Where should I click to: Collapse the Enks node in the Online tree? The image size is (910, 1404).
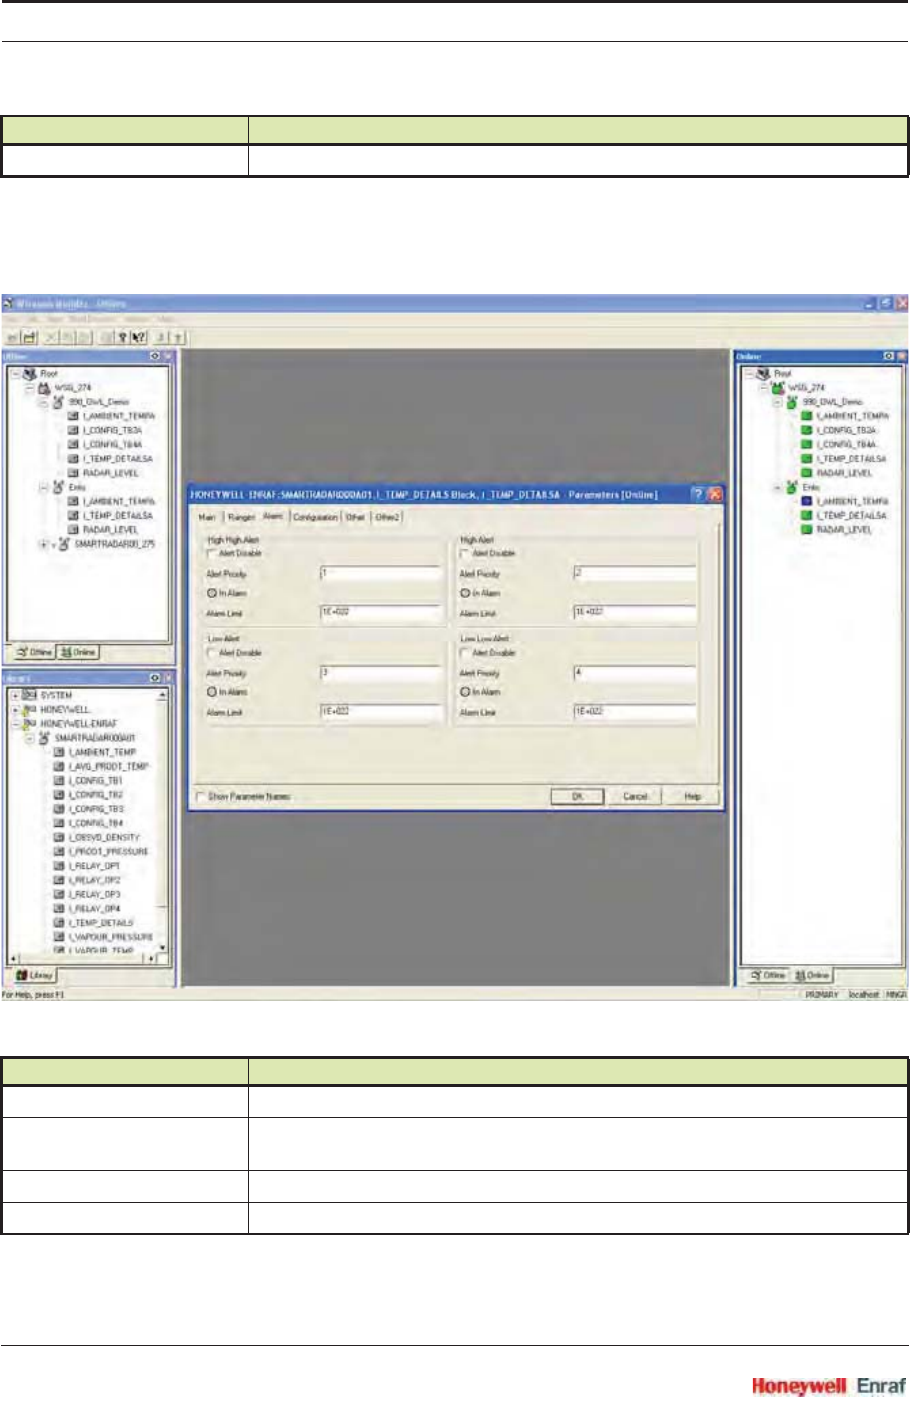pos(777,487)
